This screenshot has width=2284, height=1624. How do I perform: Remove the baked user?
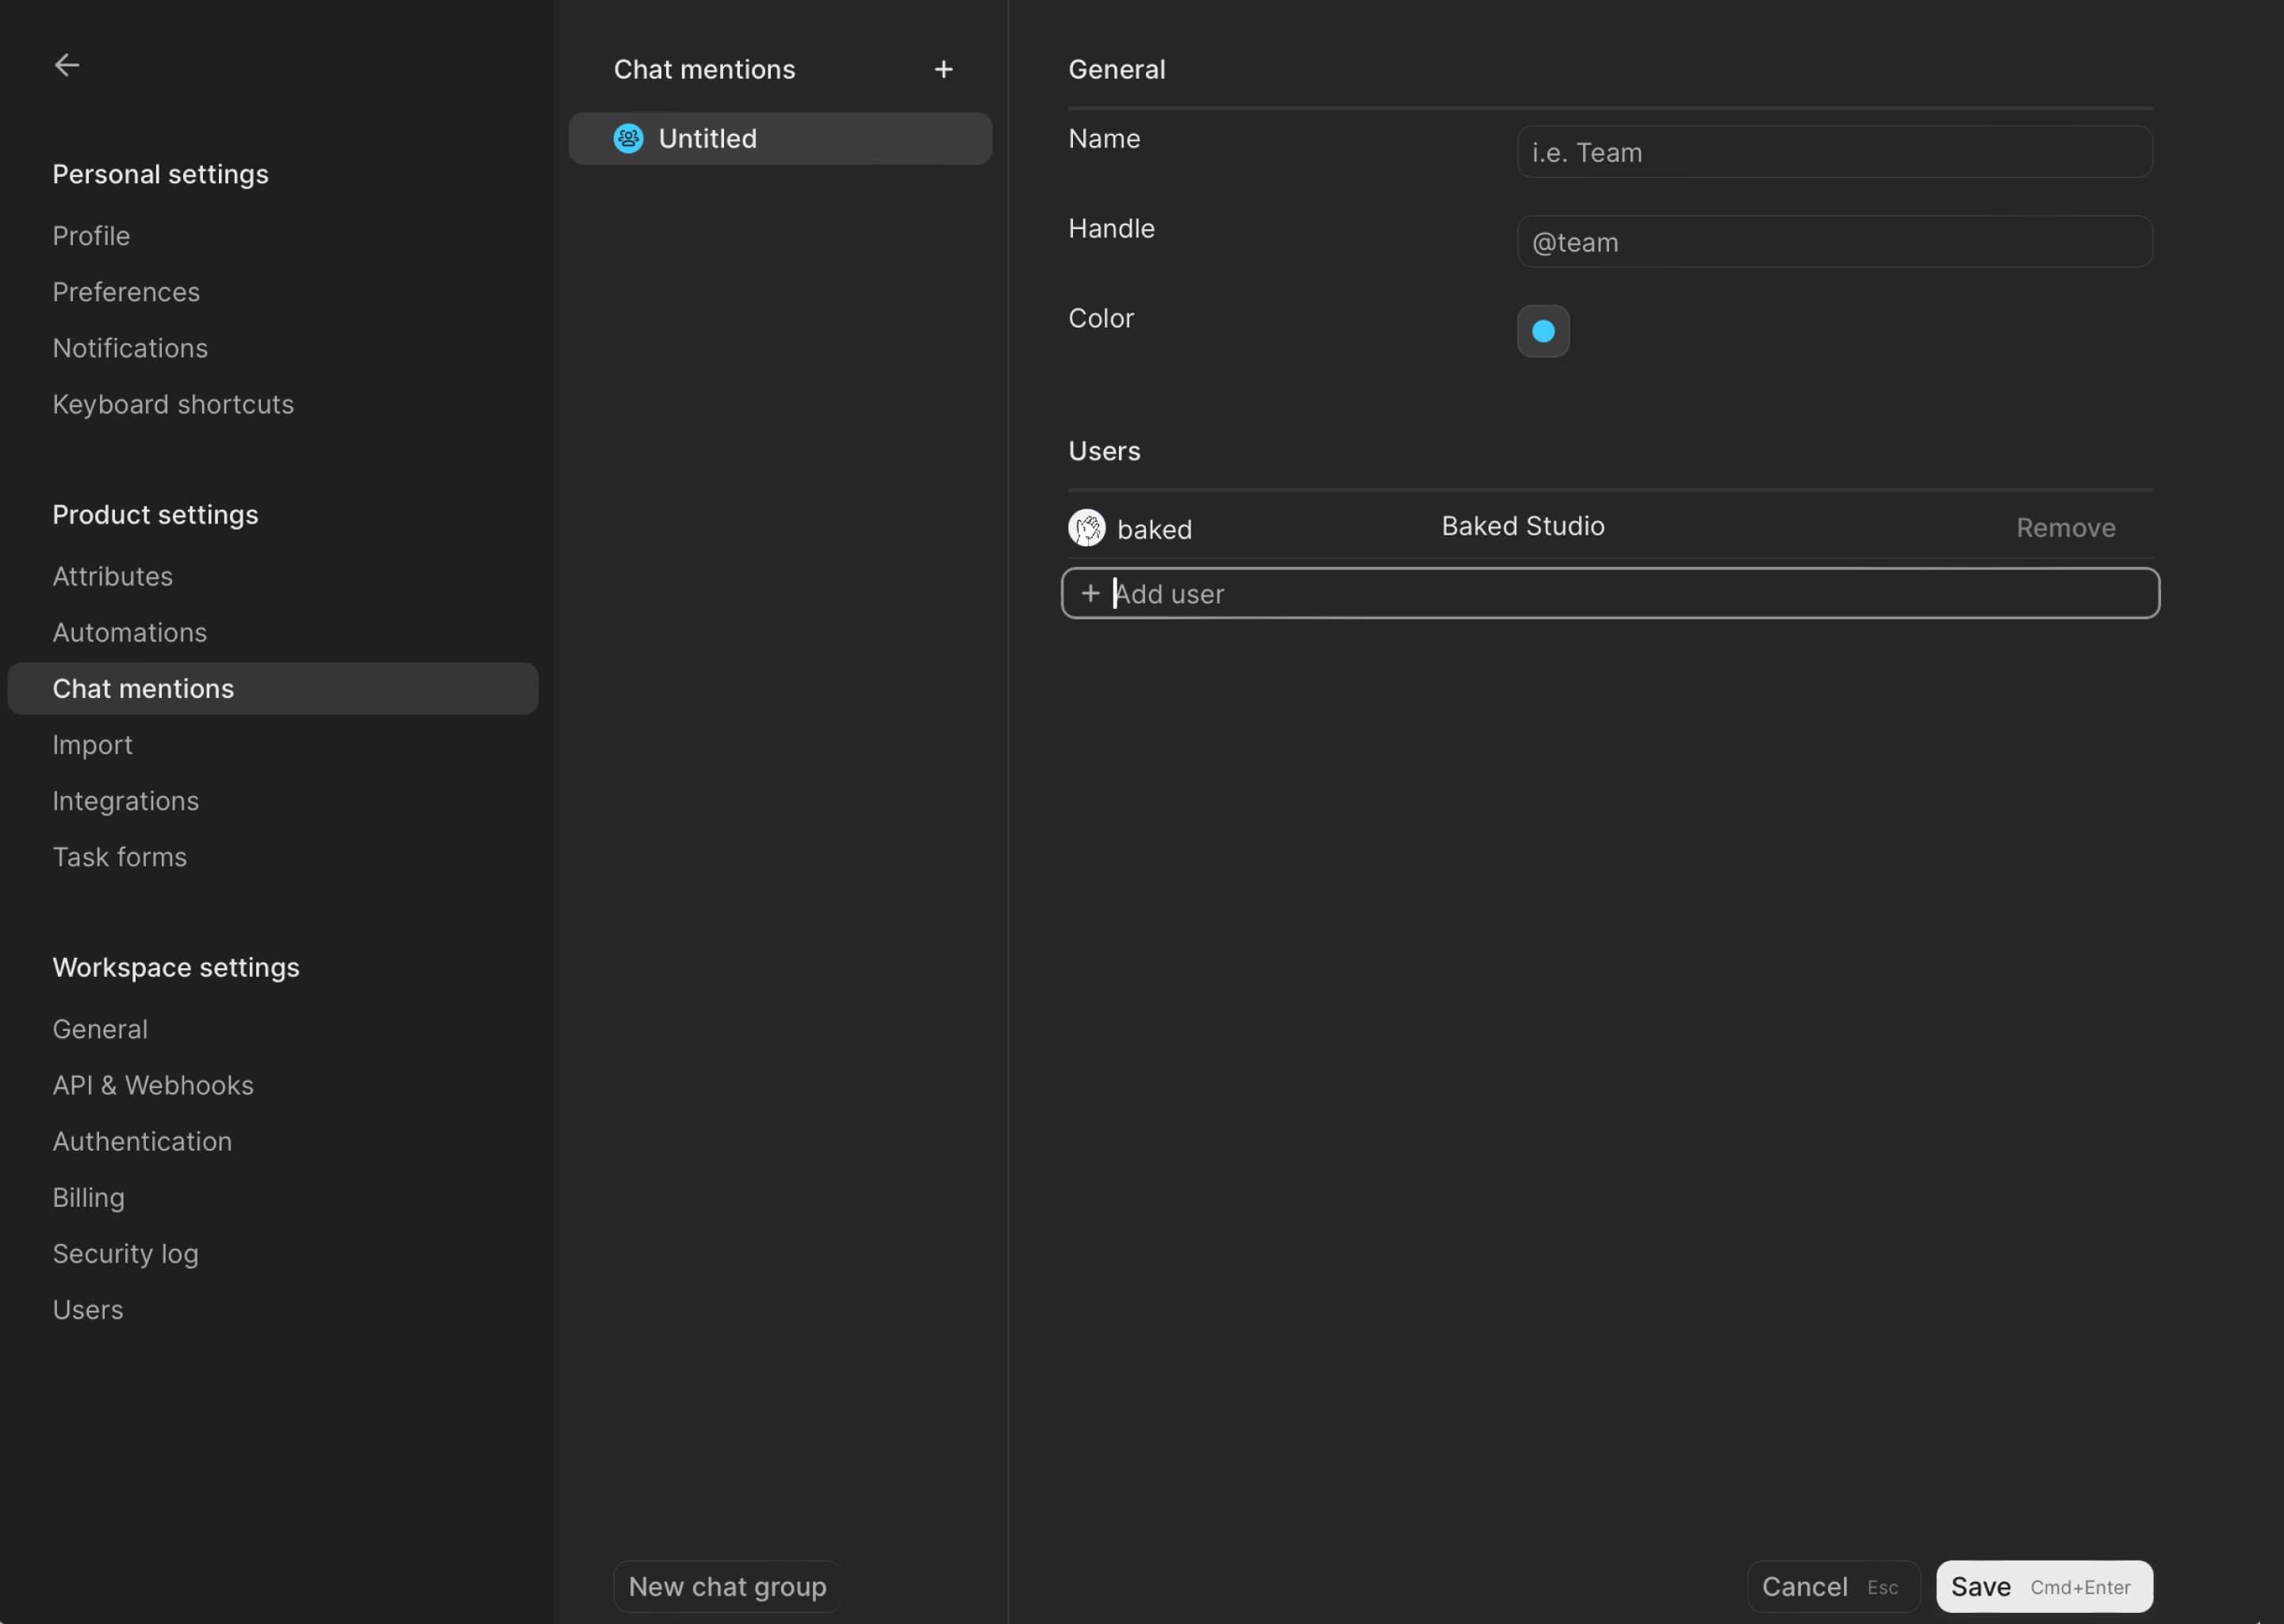pos(2065,528)
